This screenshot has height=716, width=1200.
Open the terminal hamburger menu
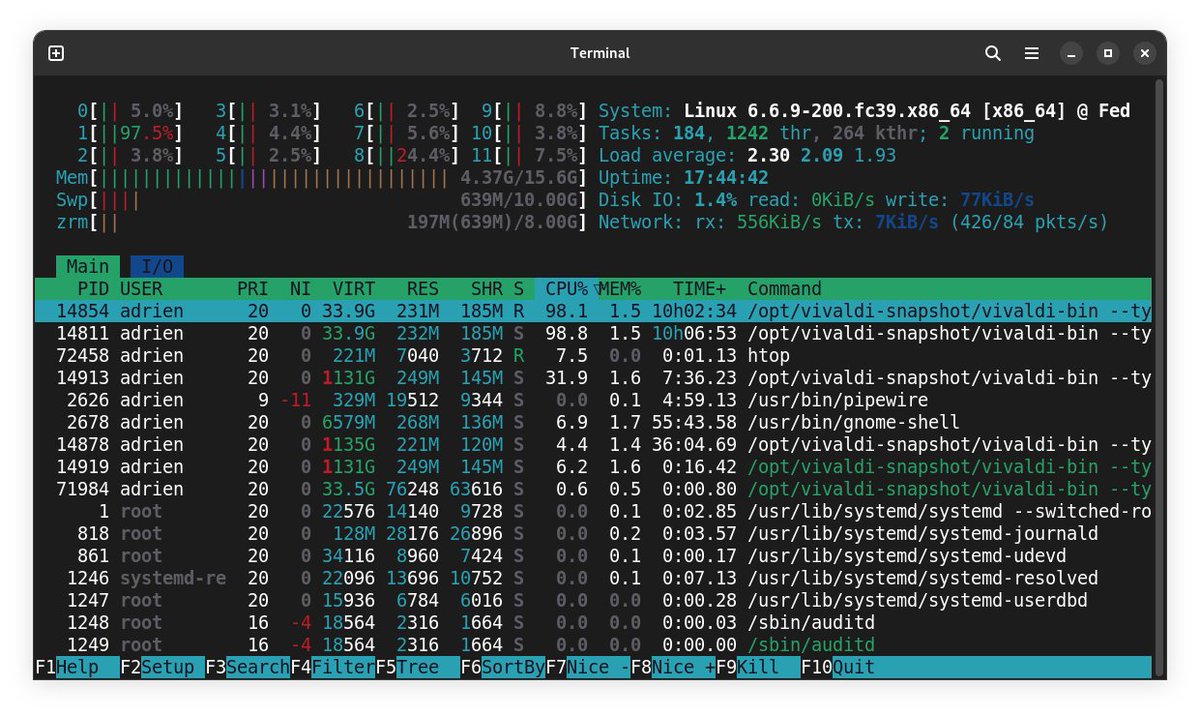point(1031,54)
